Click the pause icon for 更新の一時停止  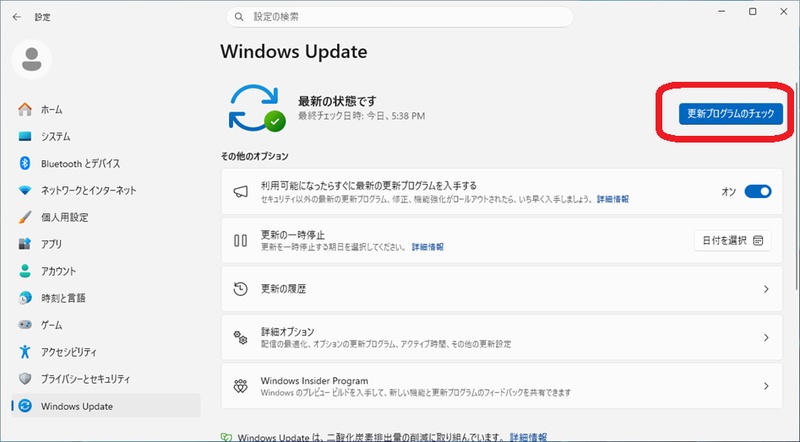(240, 240)
